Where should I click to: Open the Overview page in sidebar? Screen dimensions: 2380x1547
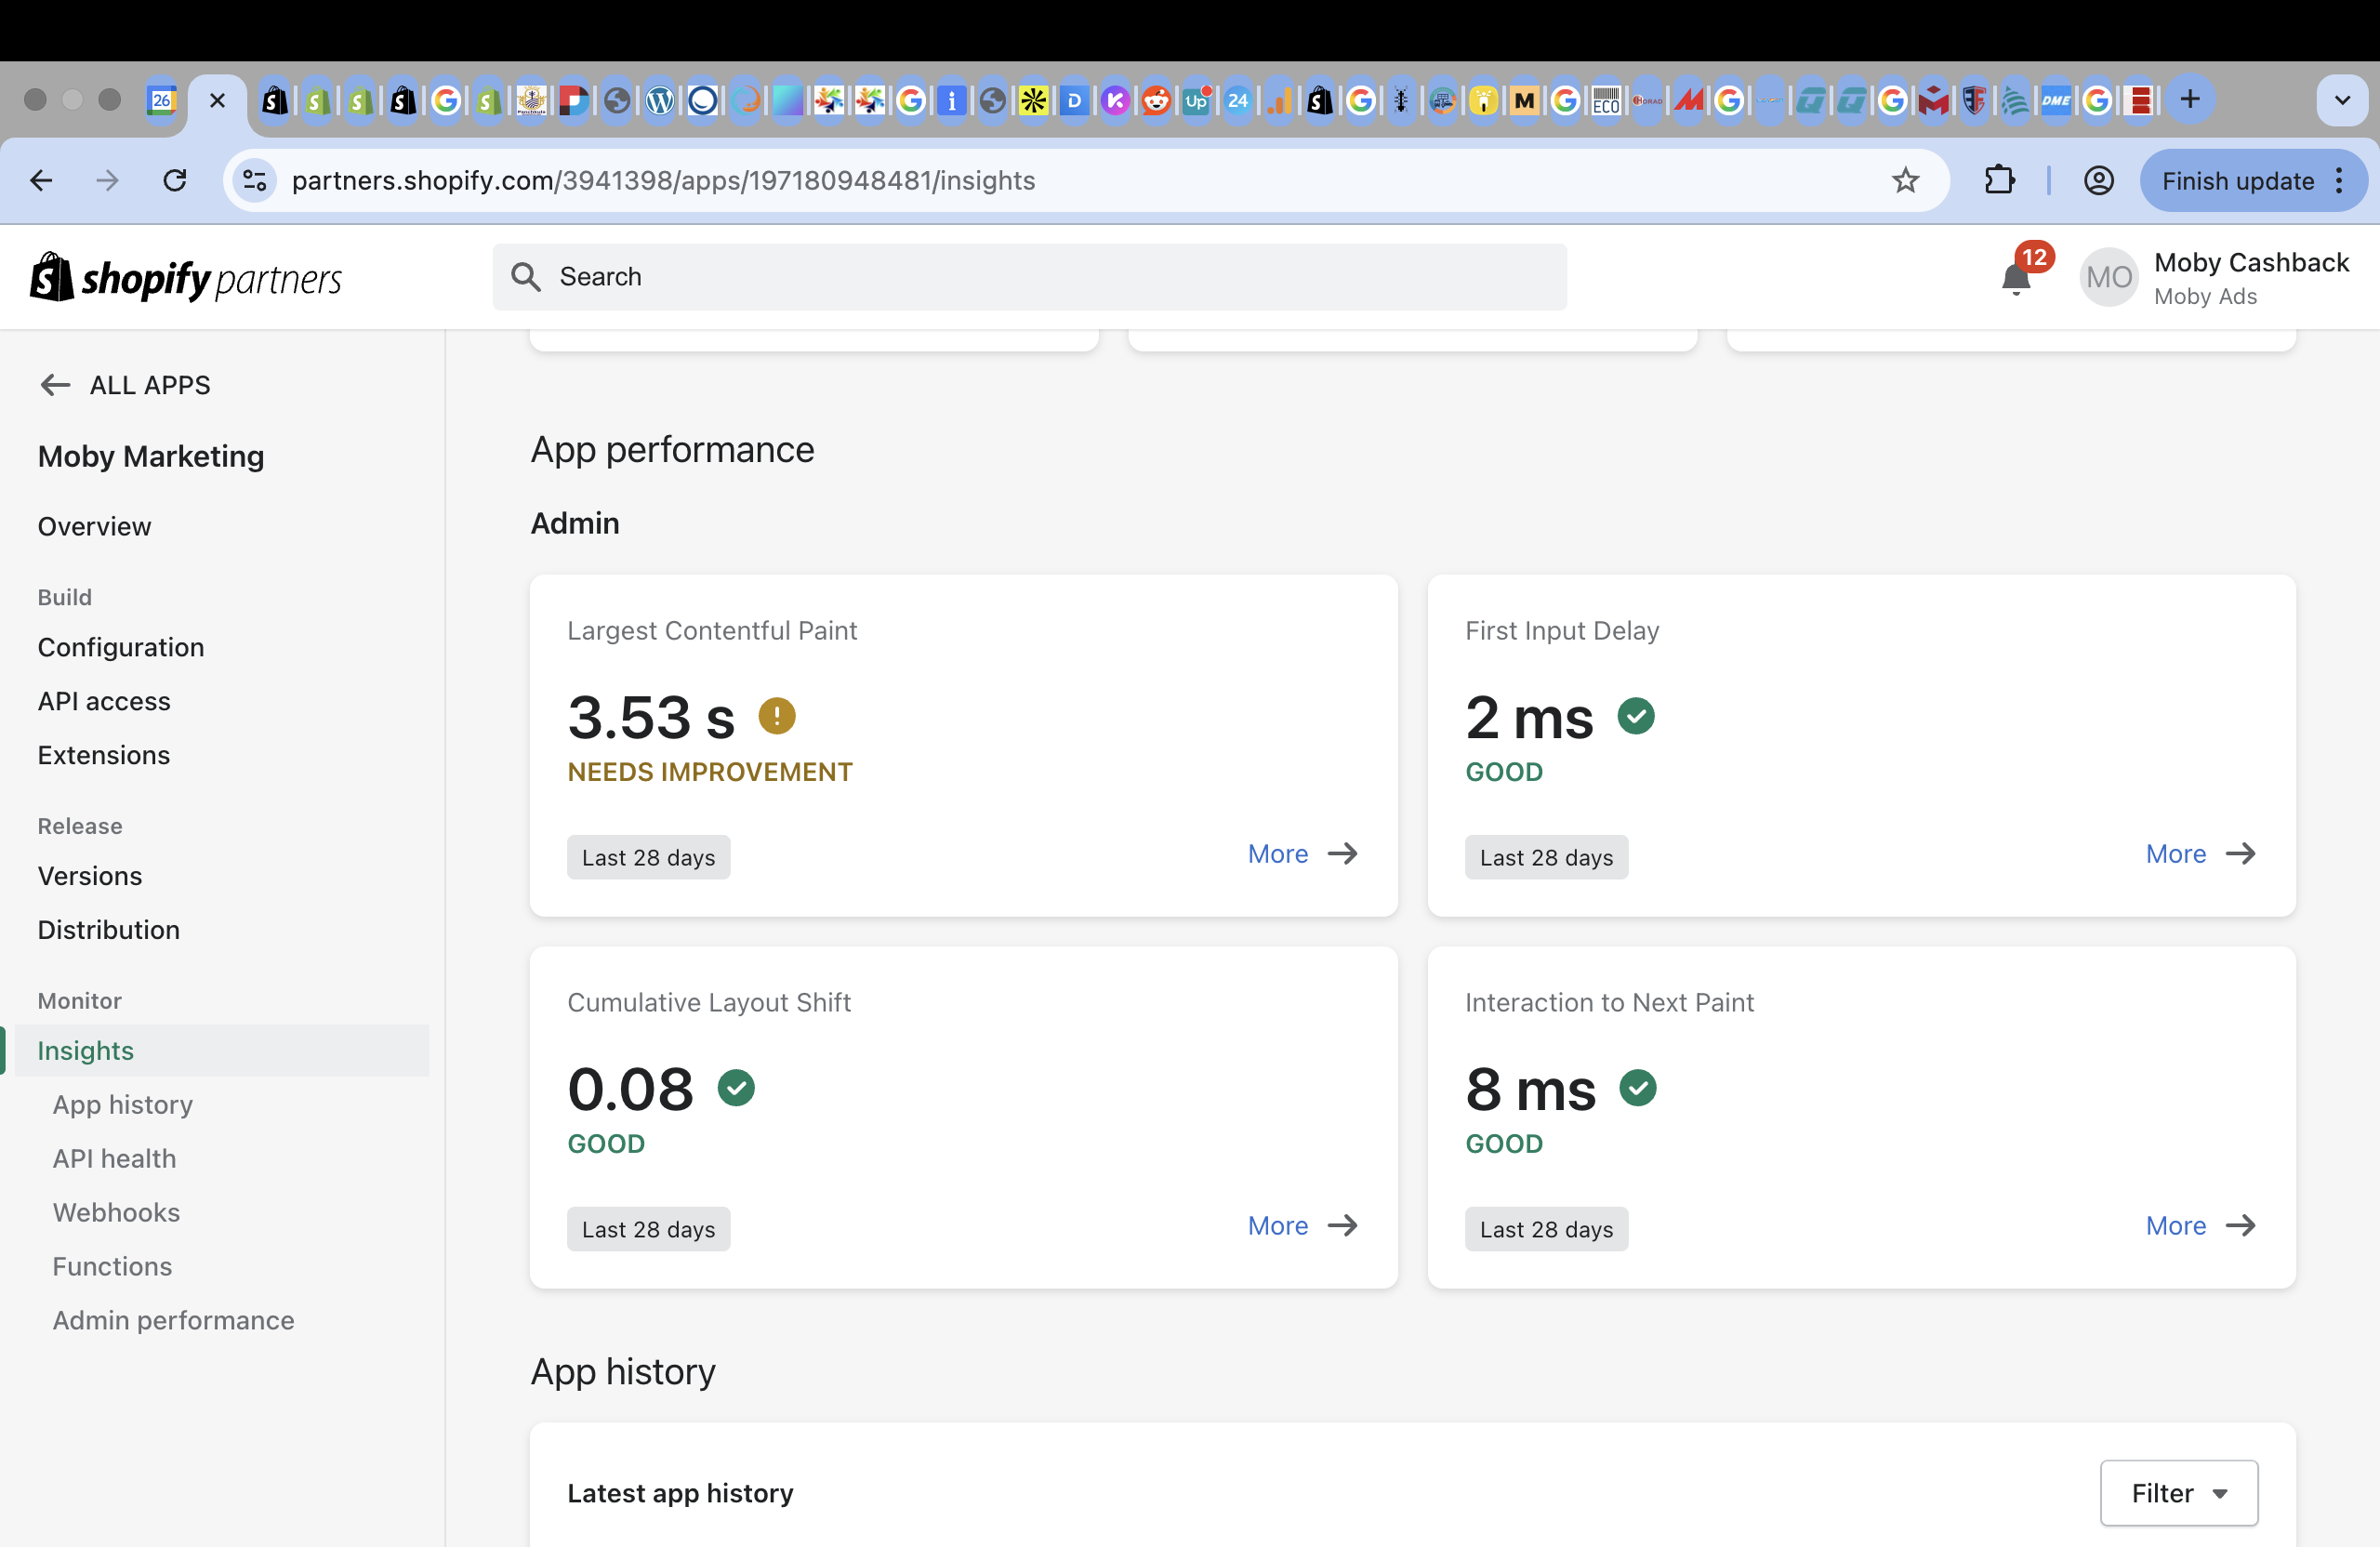[x=94, y=526]
